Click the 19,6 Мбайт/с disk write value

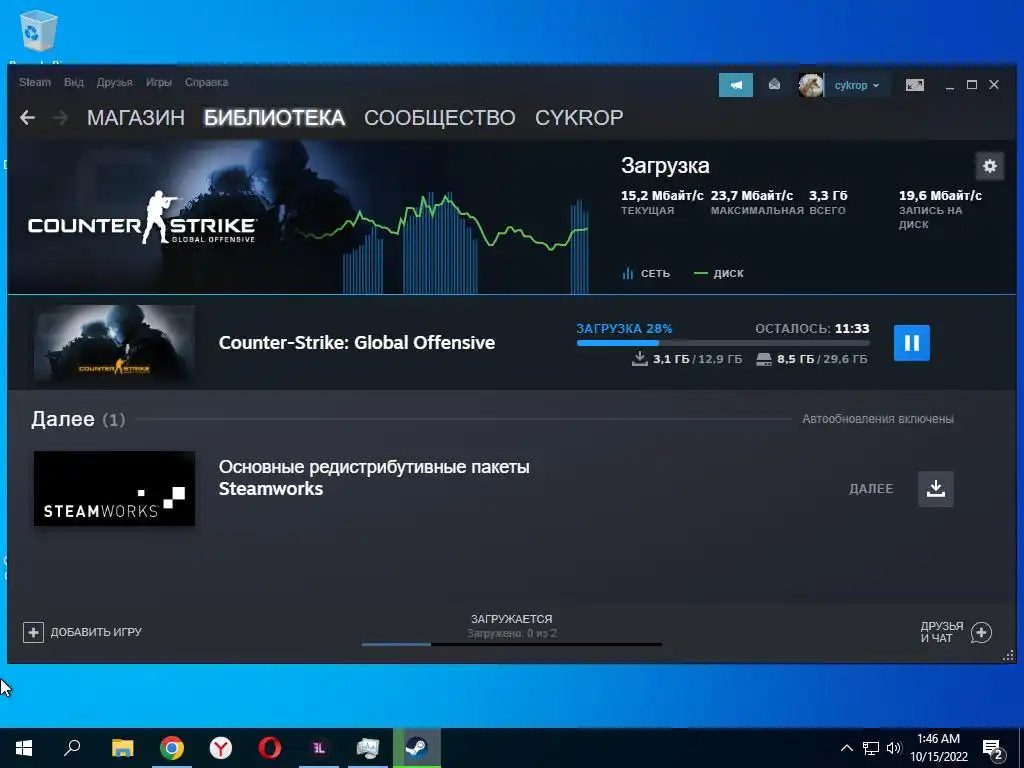(940, 195)
